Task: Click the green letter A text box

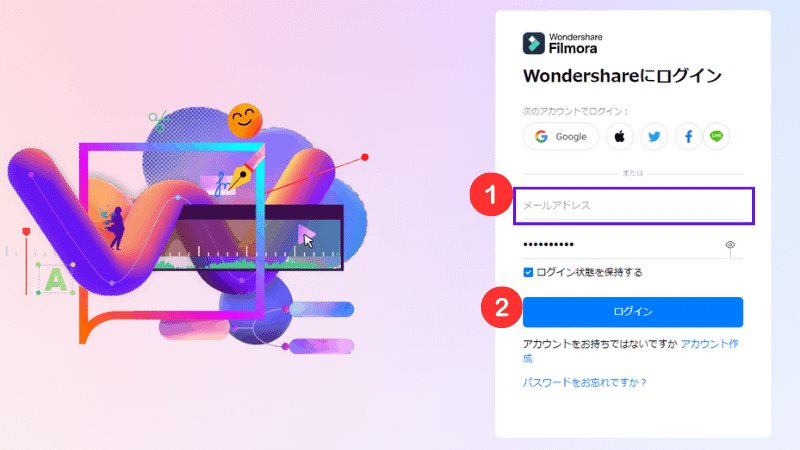Action: [x=56, y=279]
